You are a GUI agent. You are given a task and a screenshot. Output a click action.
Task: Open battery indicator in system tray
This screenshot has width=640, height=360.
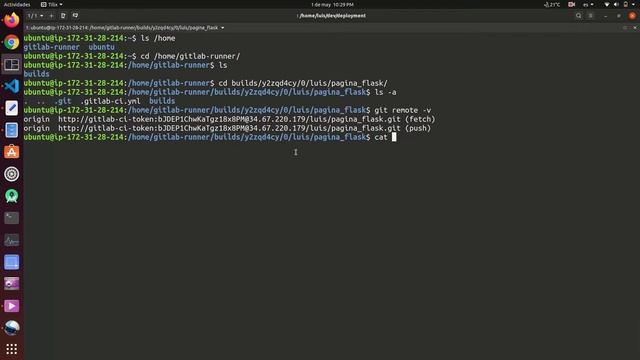[x=626, y=4]
